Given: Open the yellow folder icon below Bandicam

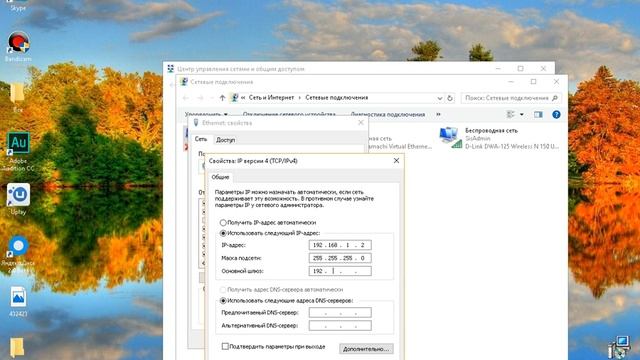Looking at the screenshot, I should 18,93.
